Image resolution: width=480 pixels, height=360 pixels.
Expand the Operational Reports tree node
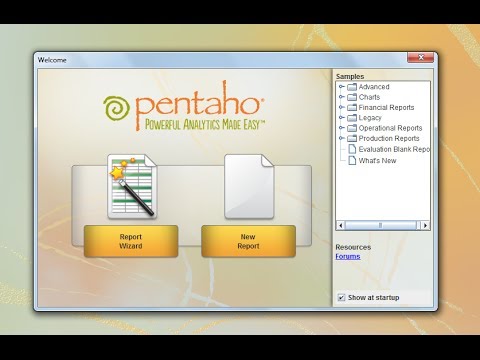pos(341,128)
